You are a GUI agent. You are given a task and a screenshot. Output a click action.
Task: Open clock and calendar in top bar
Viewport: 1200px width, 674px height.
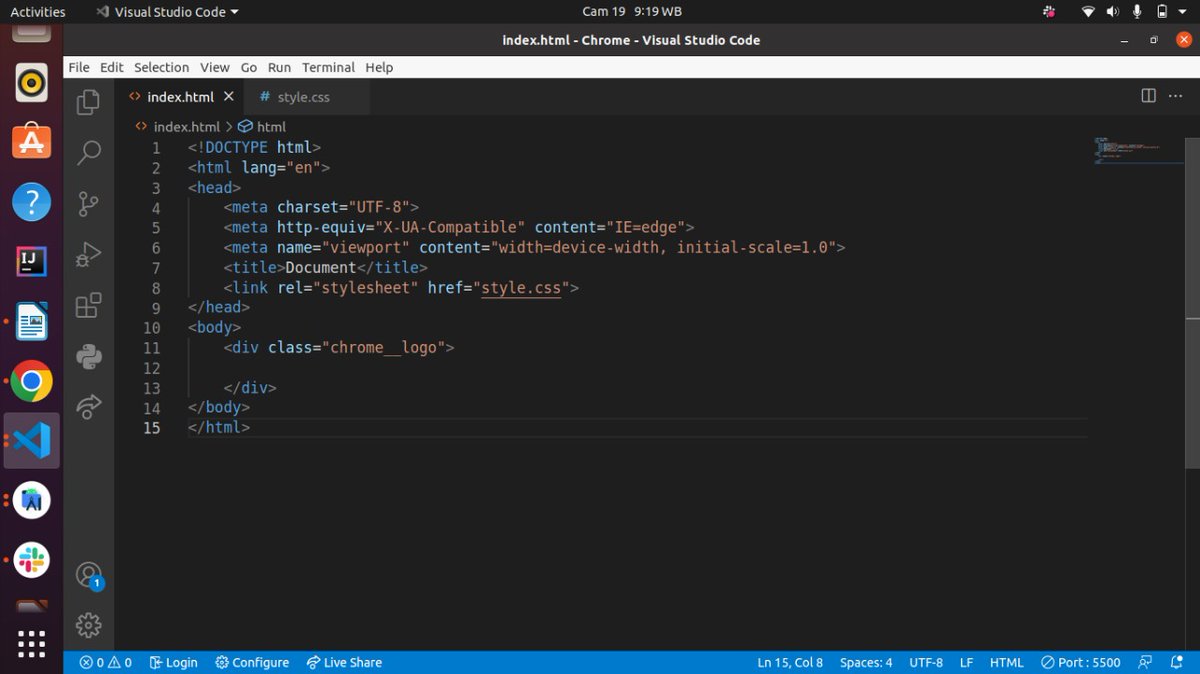tap(632, 12)
